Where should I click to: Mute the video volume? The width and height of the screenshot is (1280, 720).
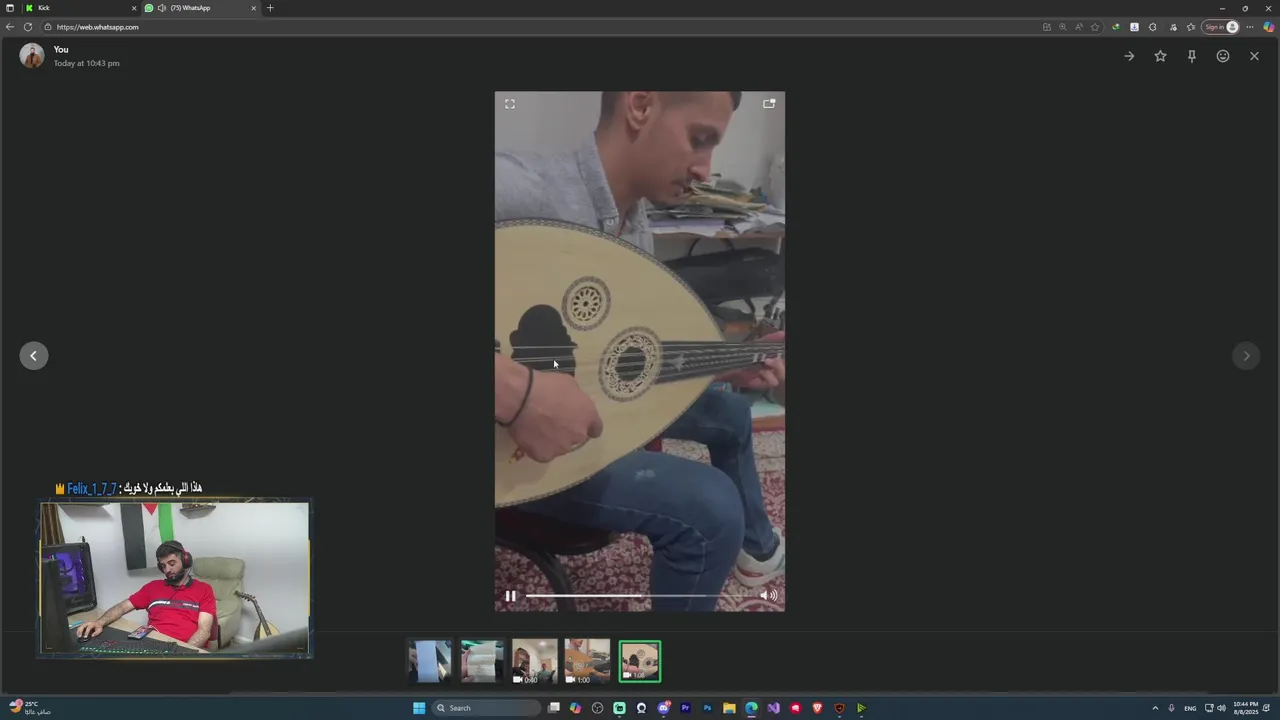768,595
